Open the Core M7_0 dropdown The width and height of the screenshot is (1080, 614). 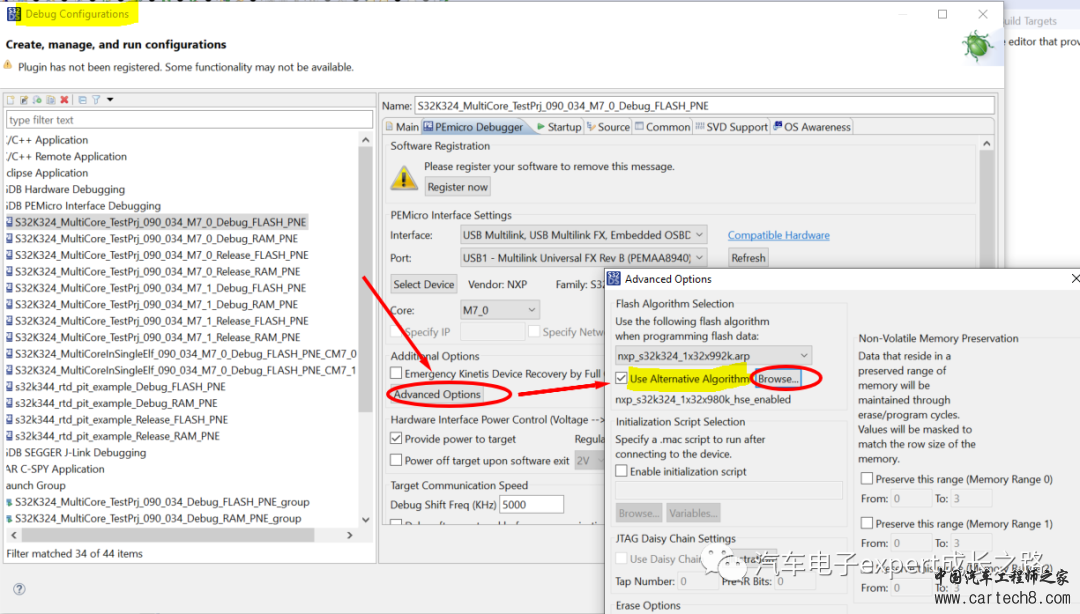pyautogui.click(x=499, y=310)
